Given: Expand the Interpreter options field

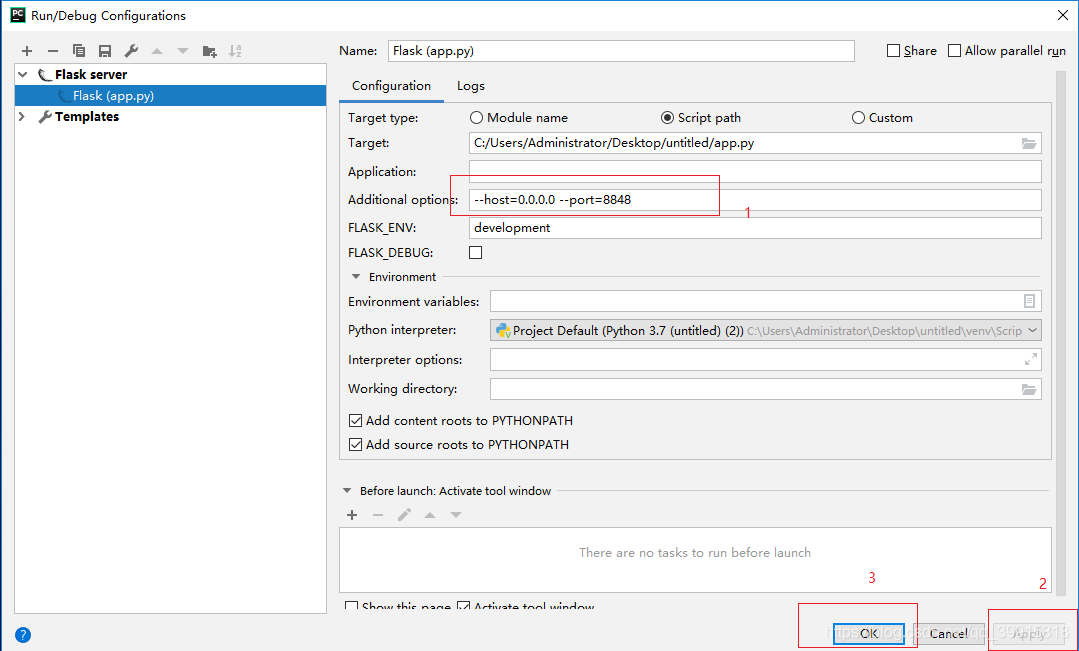Looking at the screenshot, I should click(x=1030, y=359).
